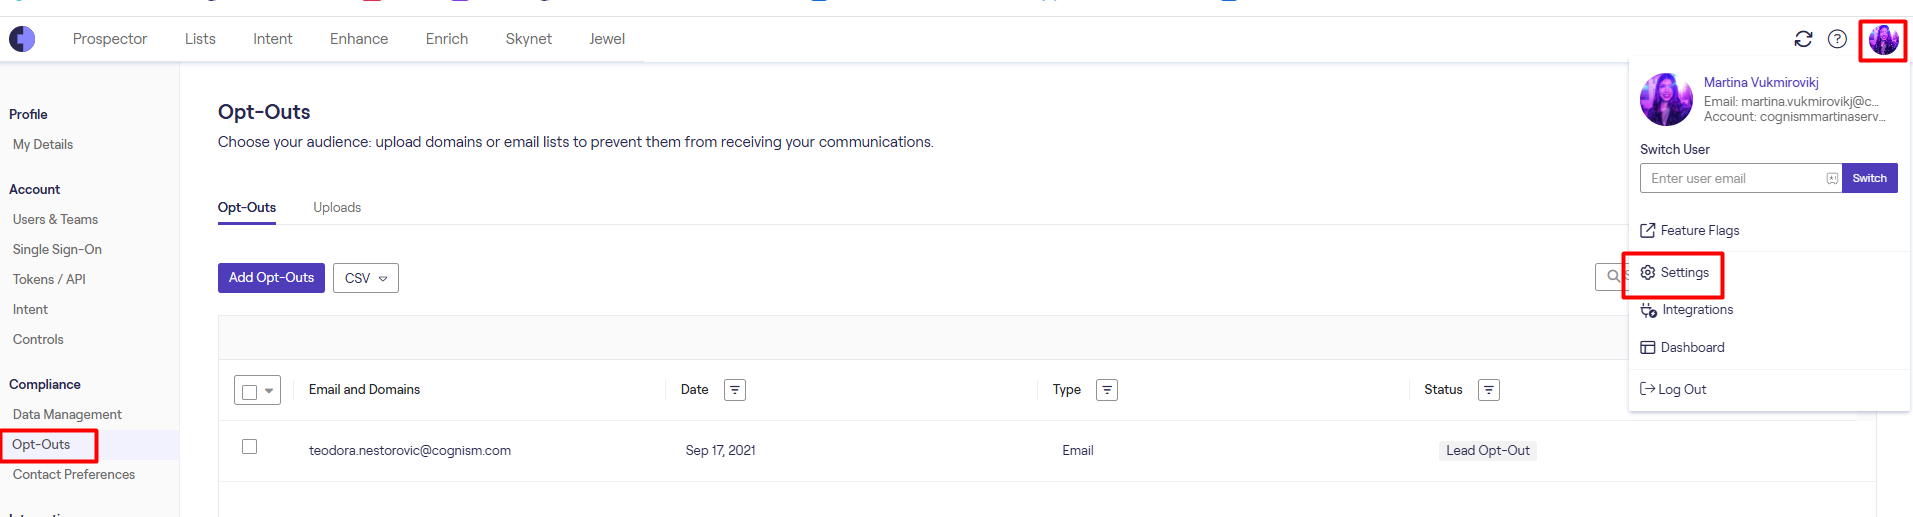Viewport: 1913px width, 517px height.
Task: Open the Date column filter icon
Action: pos(735,390)
